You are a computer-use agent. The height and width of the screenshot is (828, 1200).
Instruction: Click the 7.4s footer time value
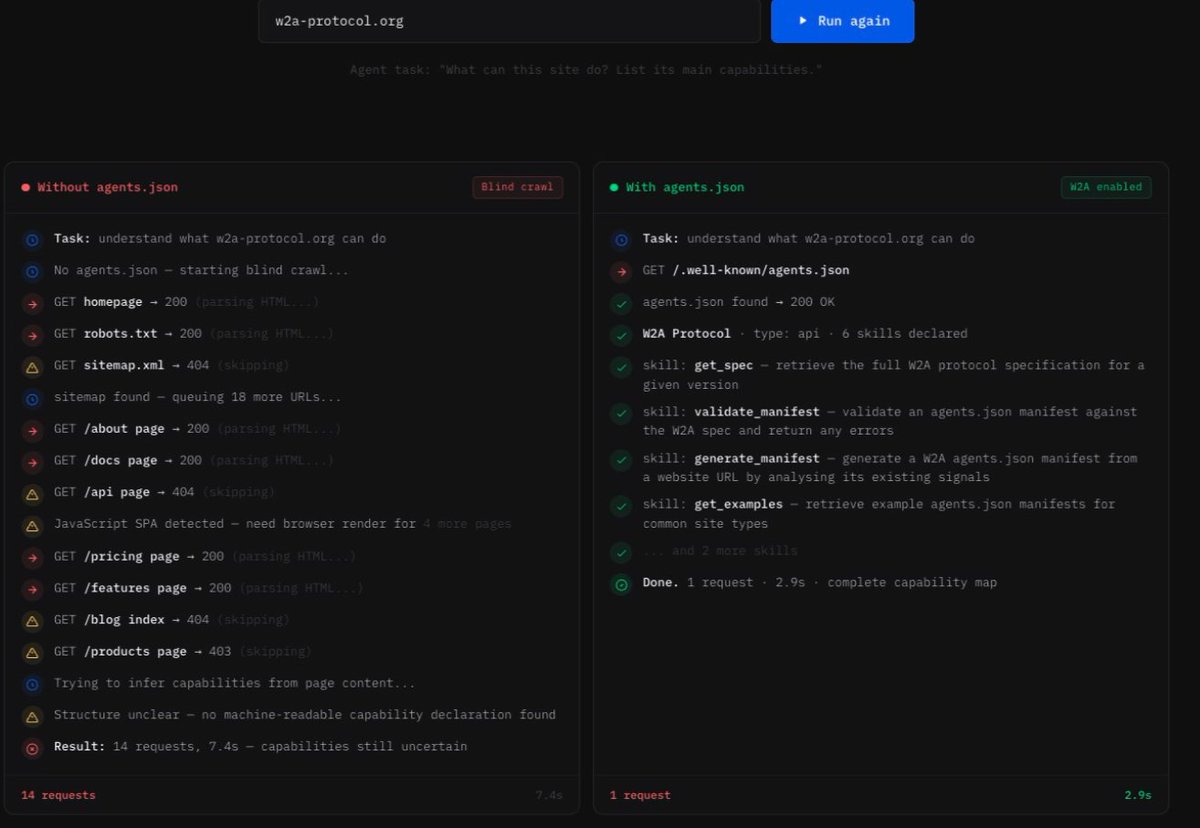tap(549, 796)
